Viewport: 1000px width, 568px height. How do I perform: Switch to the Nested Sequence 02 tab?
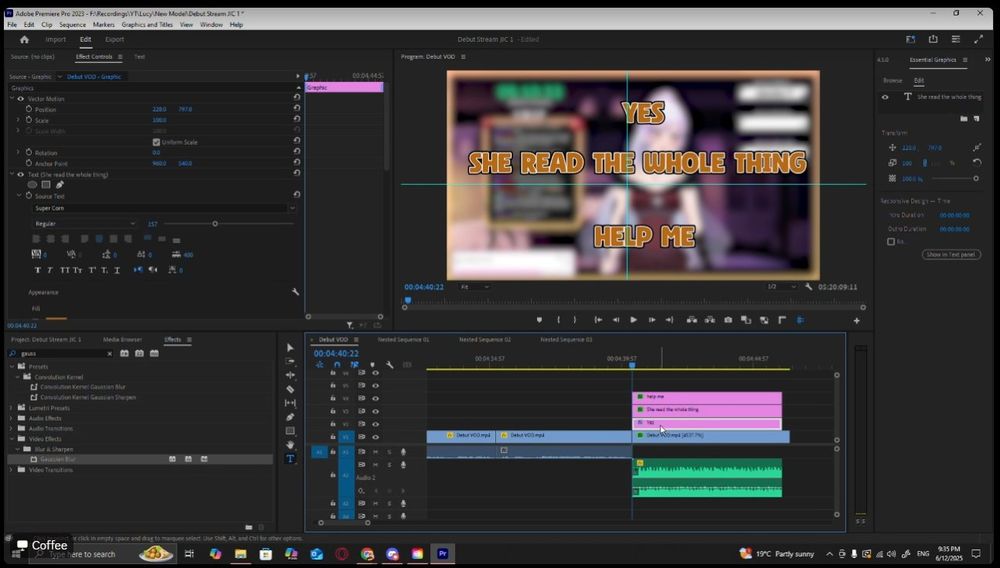coord(485,340)
